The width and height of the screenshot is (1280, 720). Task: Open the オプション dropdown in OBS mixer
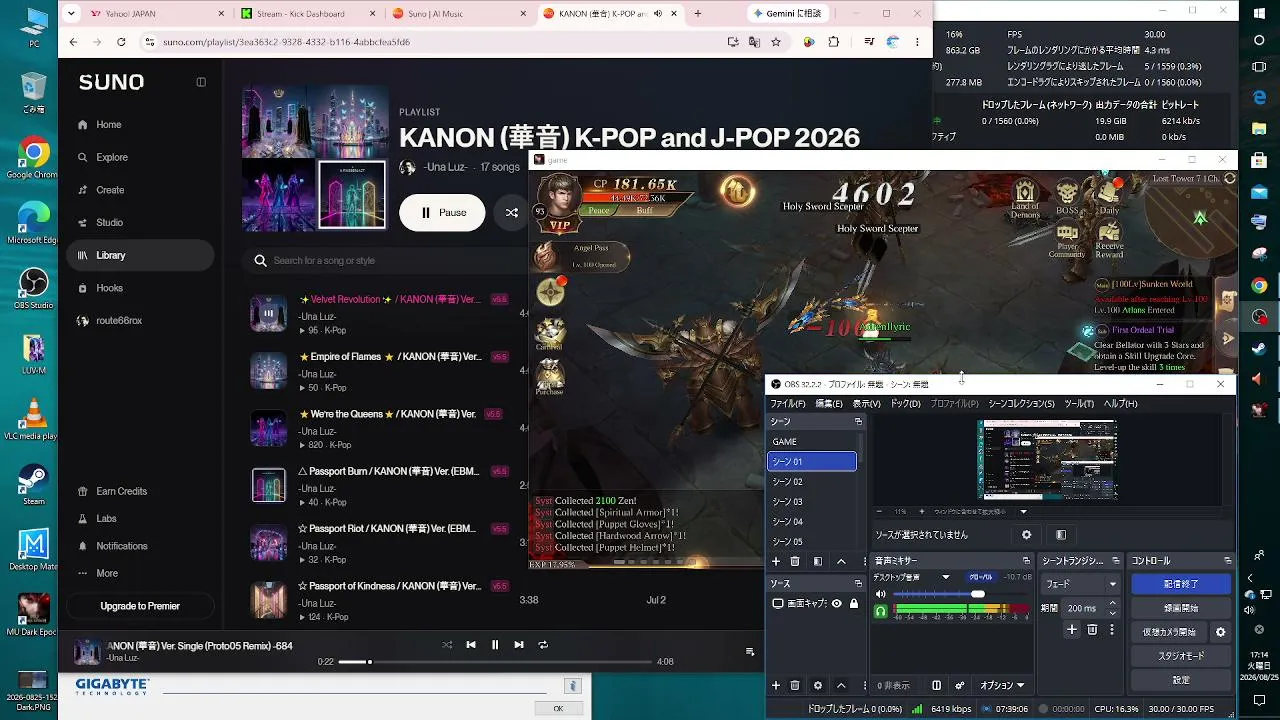pos(1002,686)
